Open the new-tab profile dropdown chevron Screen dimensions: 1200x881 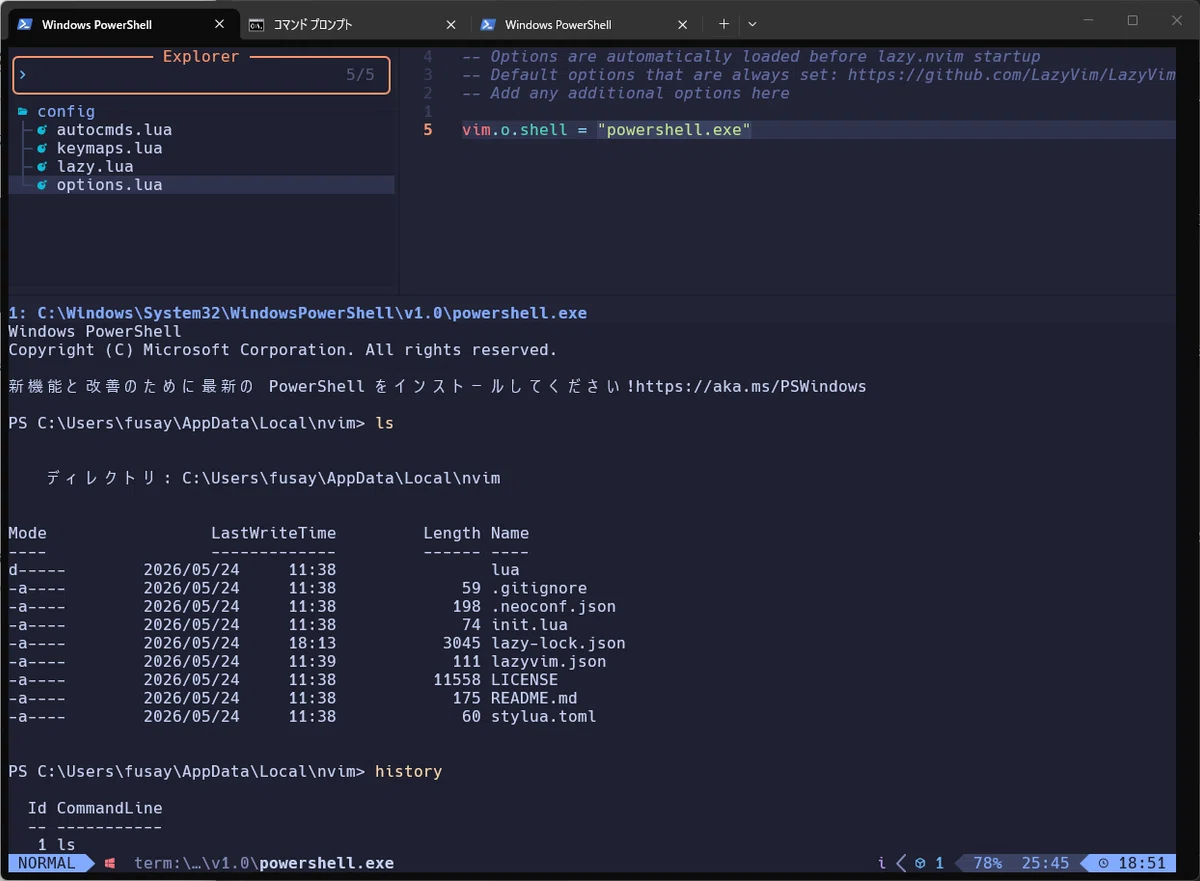752,24
